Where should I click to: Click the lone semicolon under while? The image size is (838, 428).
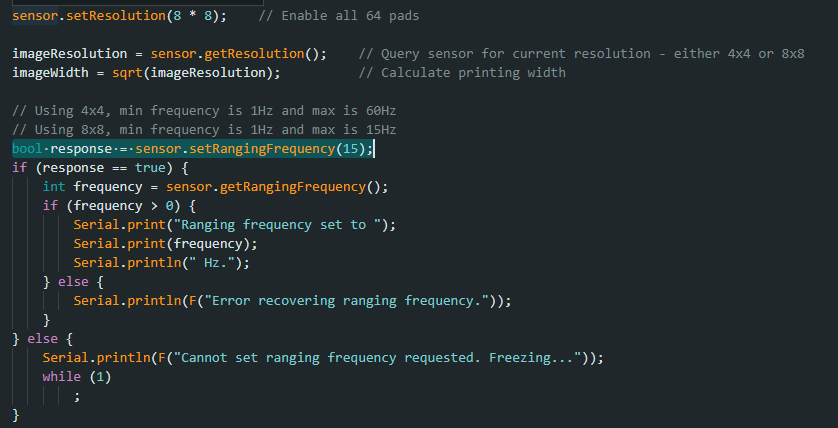[x=76, y=395]
